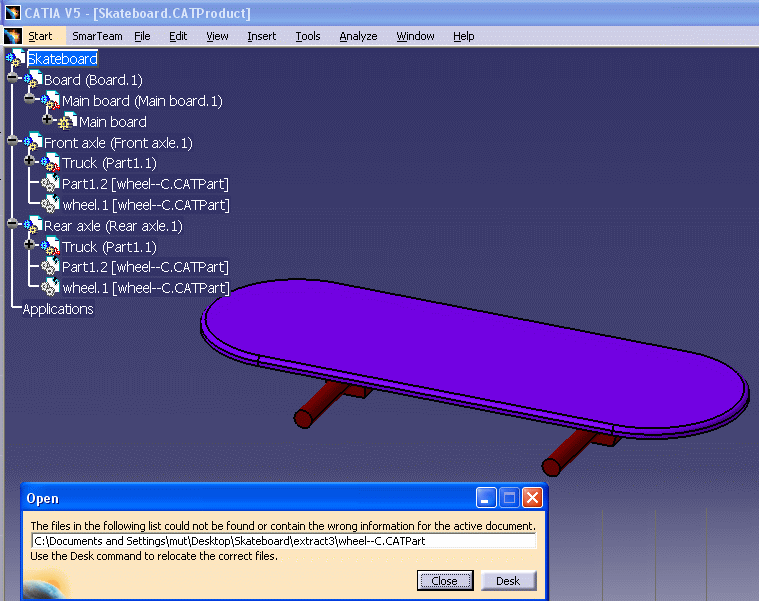Screen dimensions: 759x601
Task: Select the Applications item in the tree
Action: pos(58,309)
